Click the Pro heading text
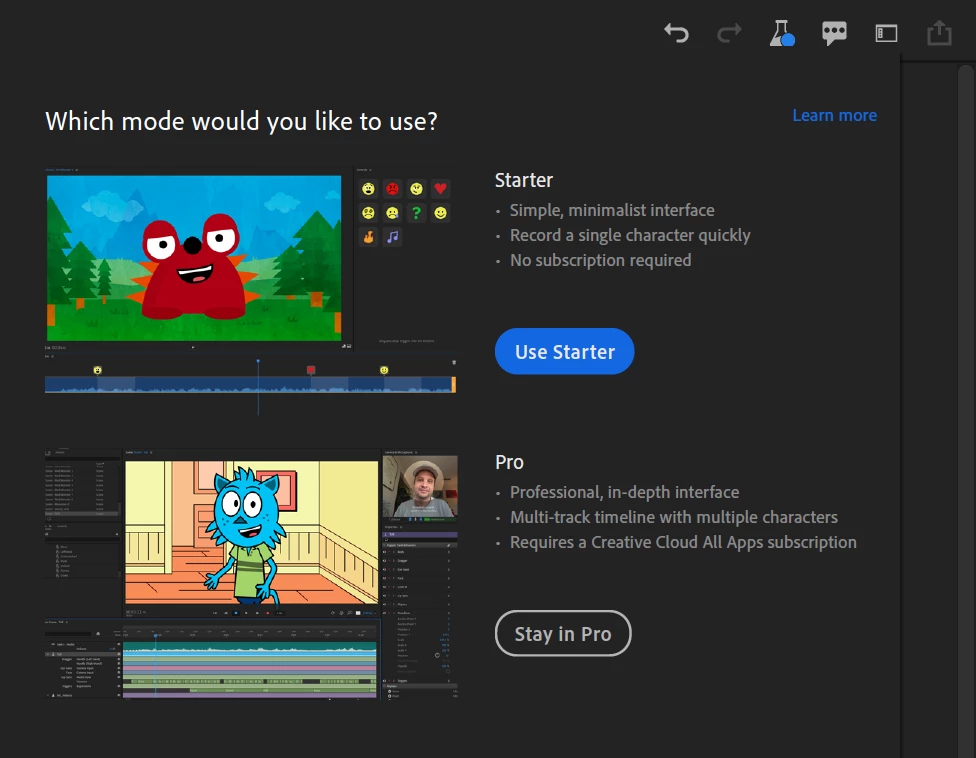 509,462
